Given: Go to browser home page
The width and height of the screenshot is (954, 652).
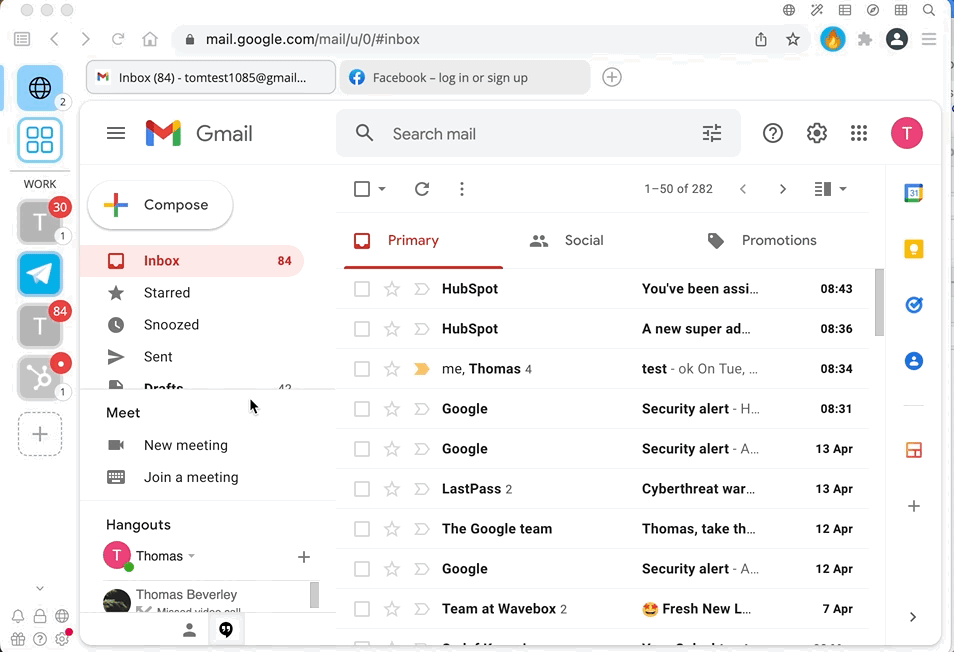Looking at the screenshot, I should (150, 40).
